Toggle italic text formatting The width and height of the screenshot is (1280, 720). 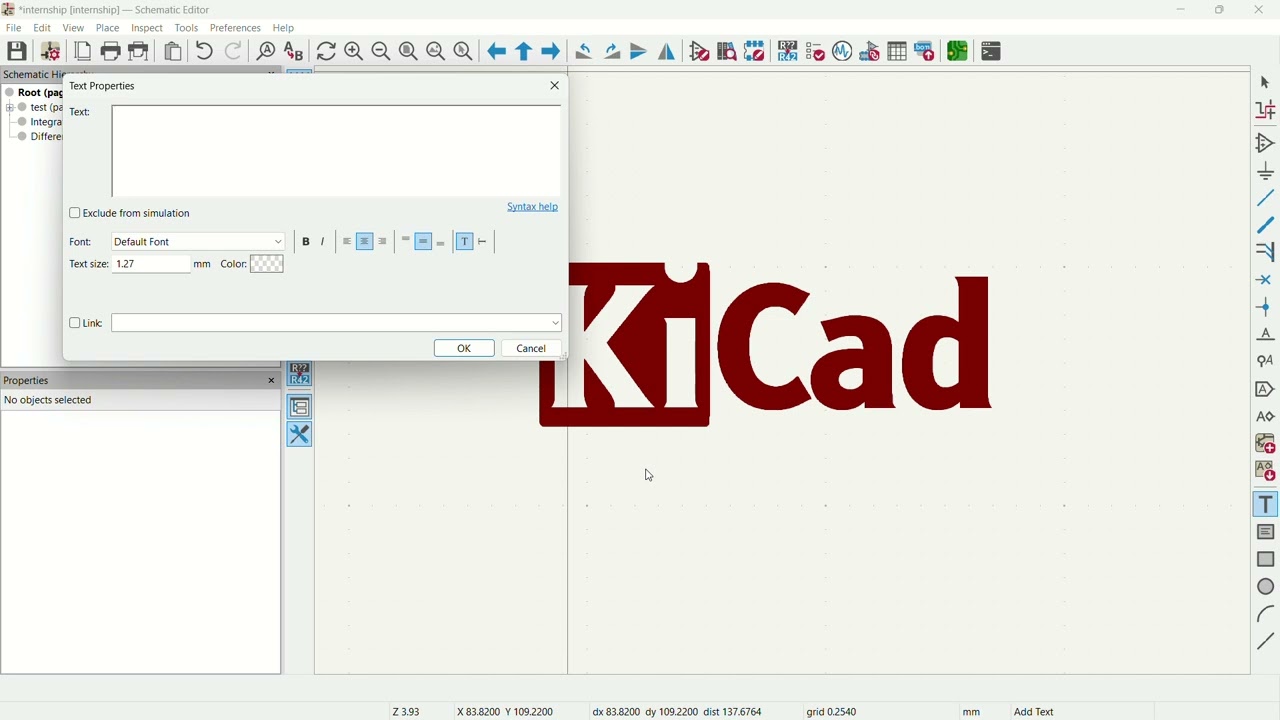324,242
